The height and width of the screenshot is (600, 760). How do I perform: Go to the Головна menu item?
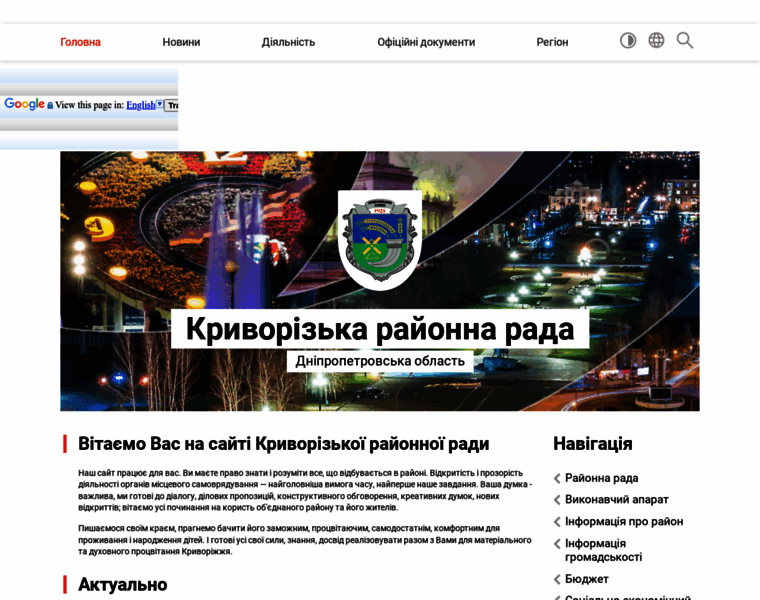click(x=80, y=42)
